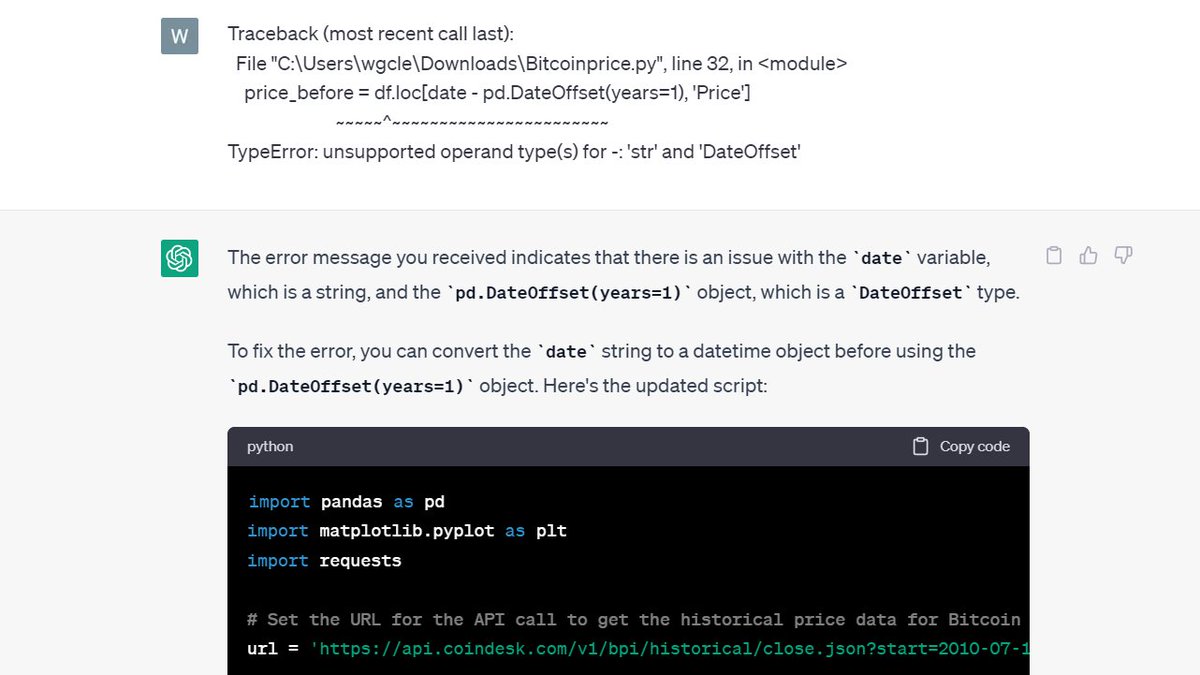Select the 'import requests' code line
This screenshot has height=675, width=1200.
(x=324, y=561)
